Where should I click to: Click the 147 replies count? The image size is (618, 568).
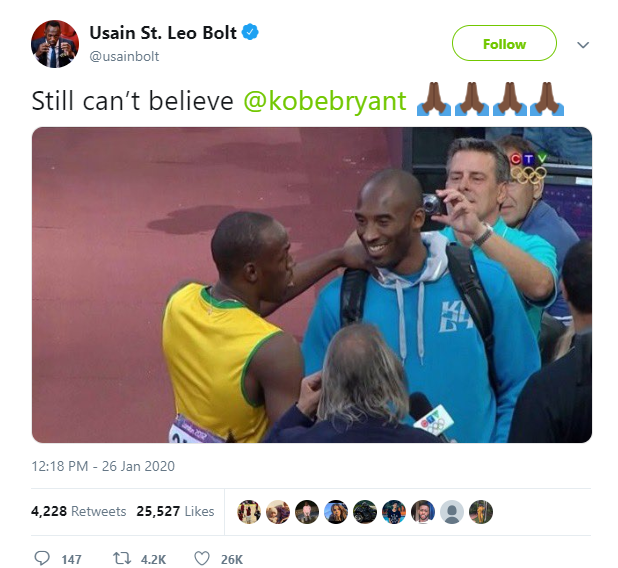click(x=71, y=559)
